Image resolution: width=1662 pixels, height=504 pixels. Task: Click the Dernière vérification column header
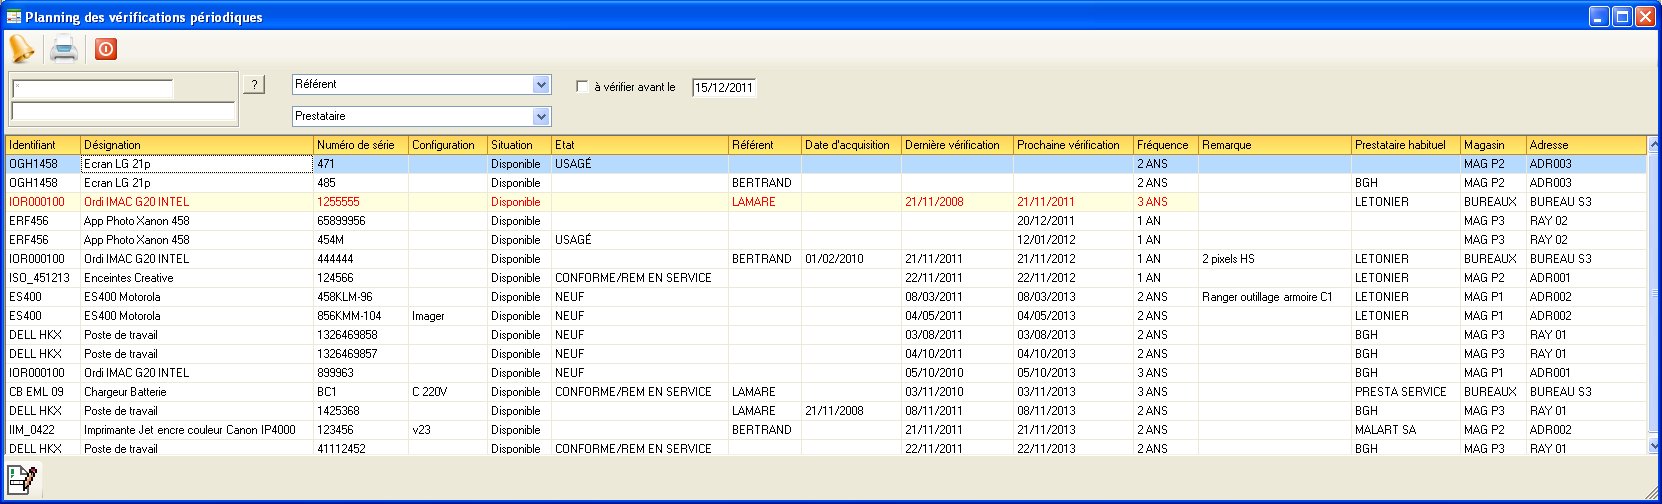pyautogui.click(x=958, y=145)
